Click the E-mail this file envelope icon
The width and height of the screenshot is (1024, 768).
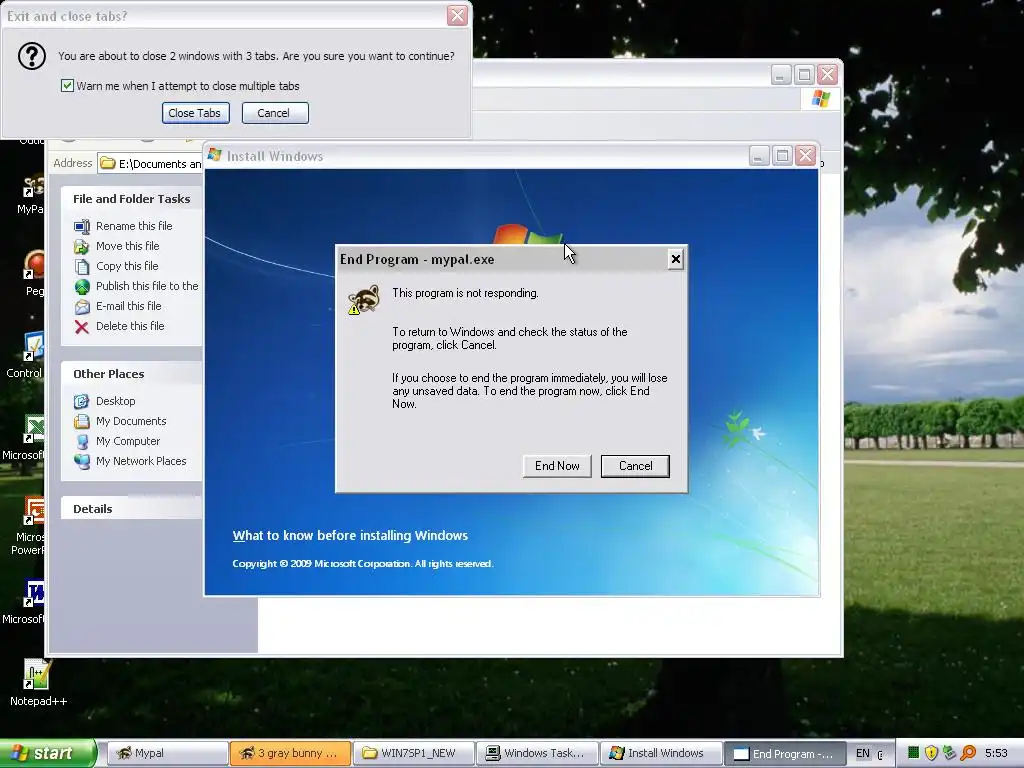tap(82, 306)
